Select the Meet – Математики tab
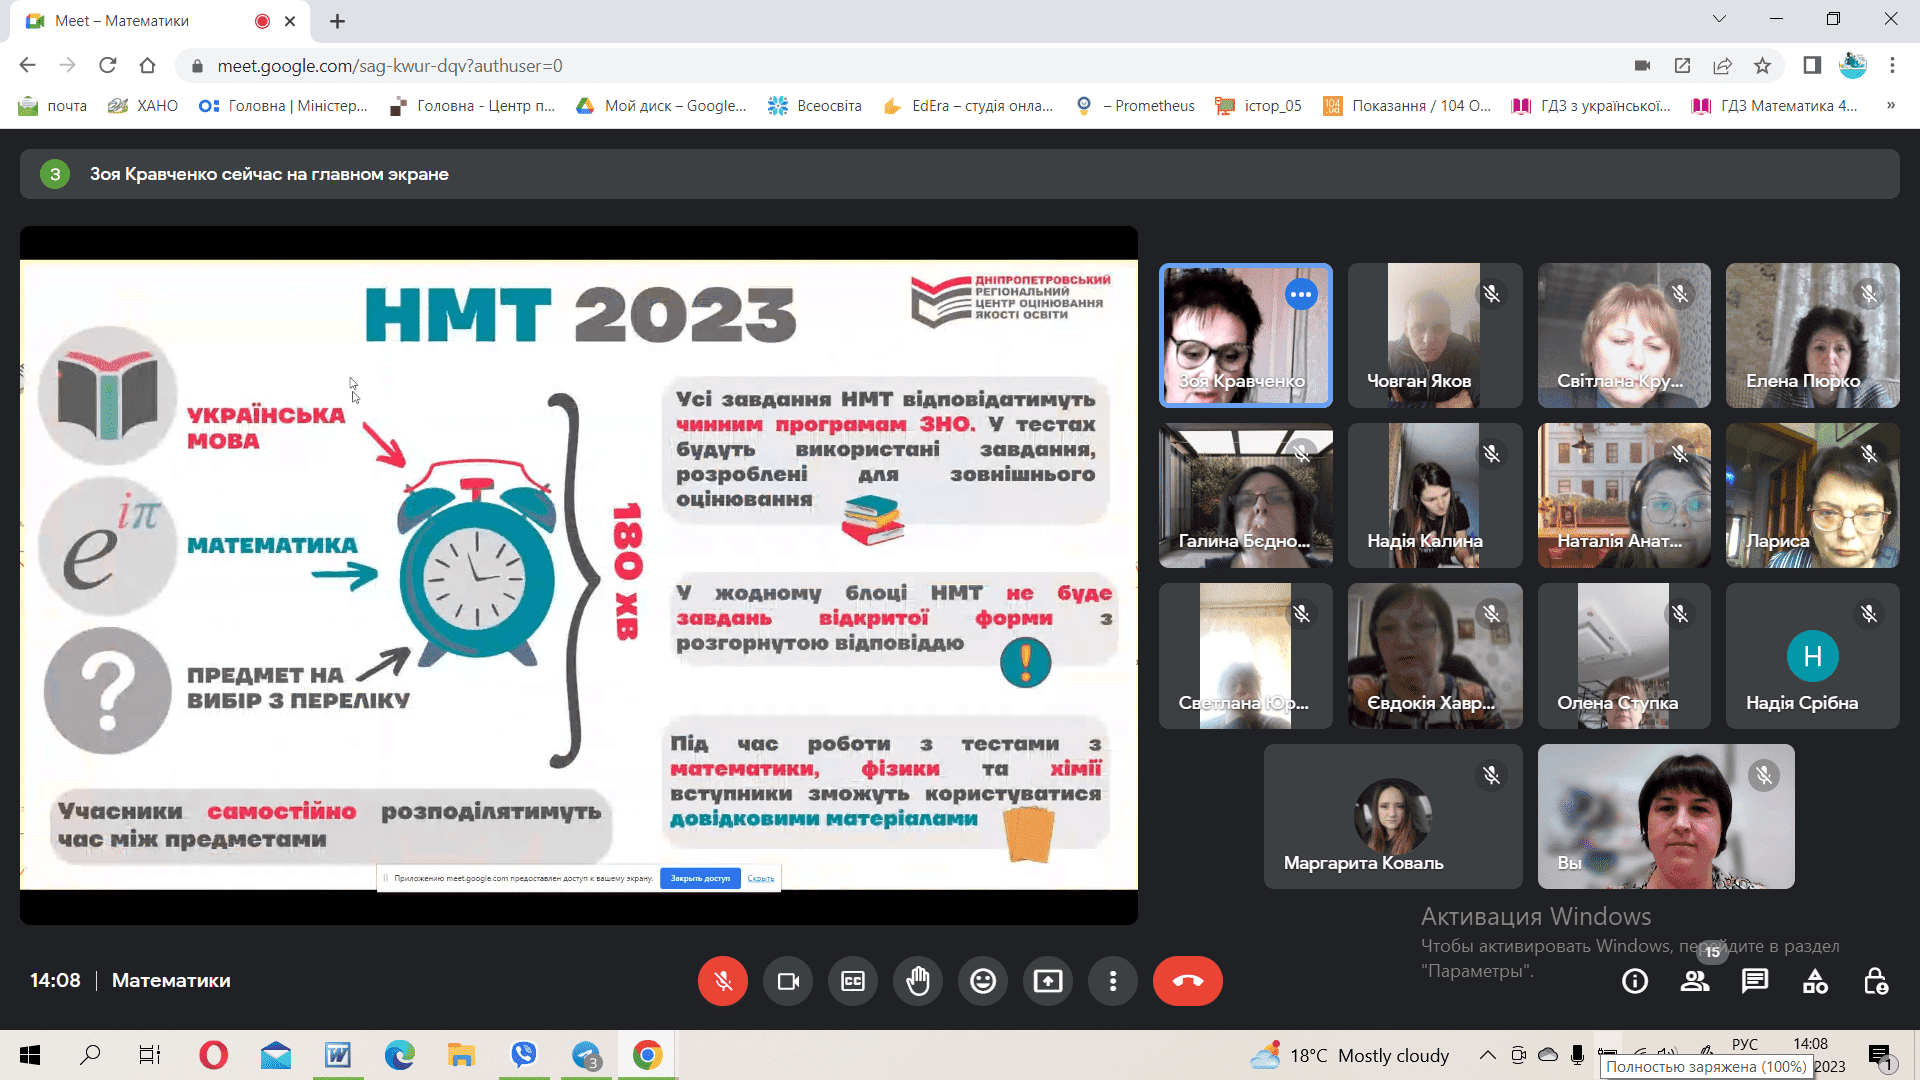1920x1080 pixels. click(160, 21)
